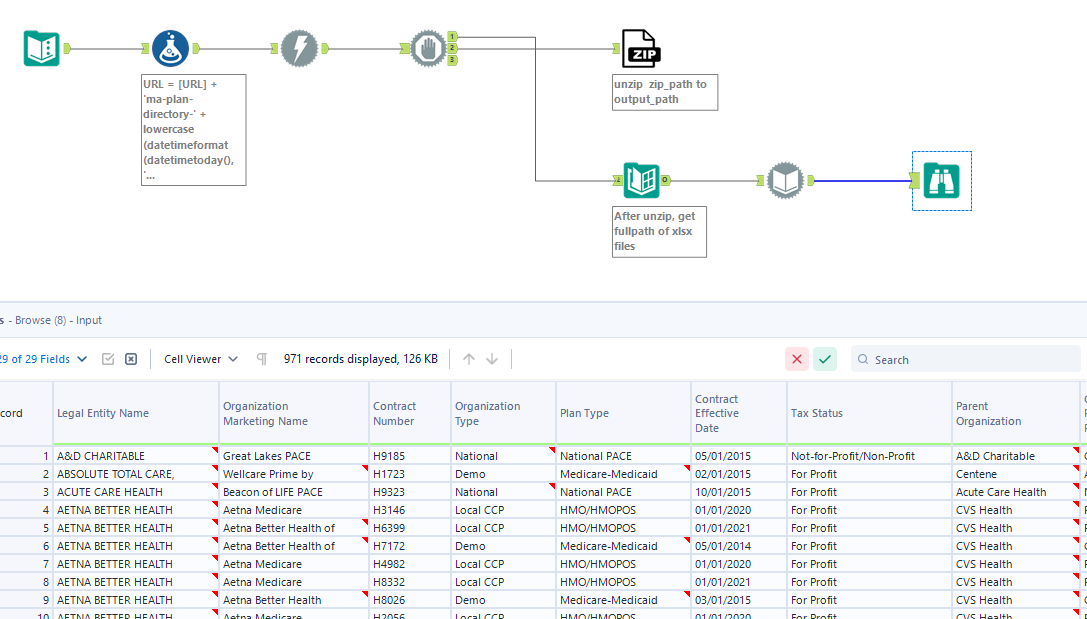Expand the 29 of 29 Fields dropdown
This screenshot has width=1087, height=619.
pyautogui.click(x=45, y=358)
